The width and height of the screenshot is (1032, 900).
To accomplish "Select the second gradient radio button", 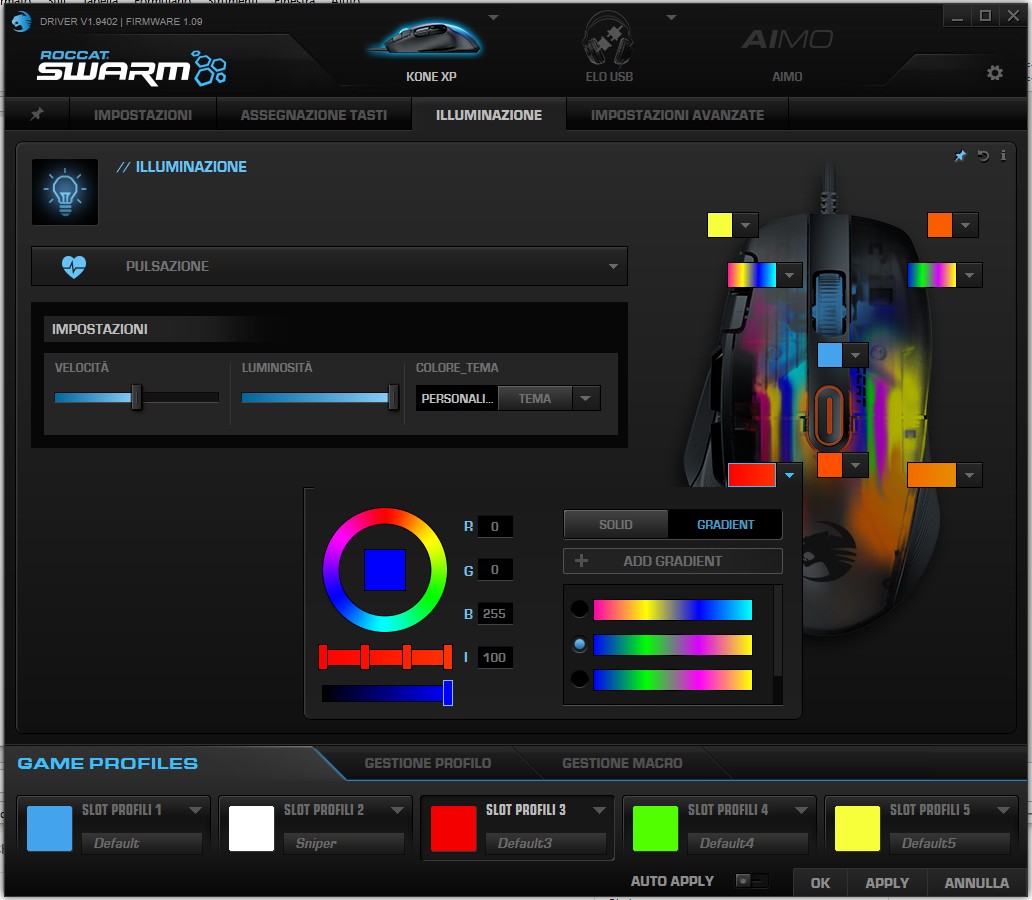I will (579, 645).
